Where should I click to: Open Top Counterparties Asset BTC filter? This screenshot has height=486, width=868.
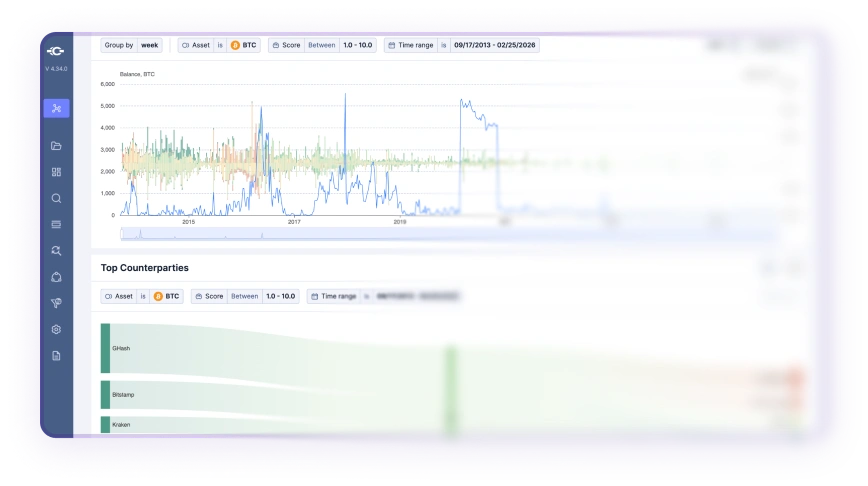tap(141, 296)
